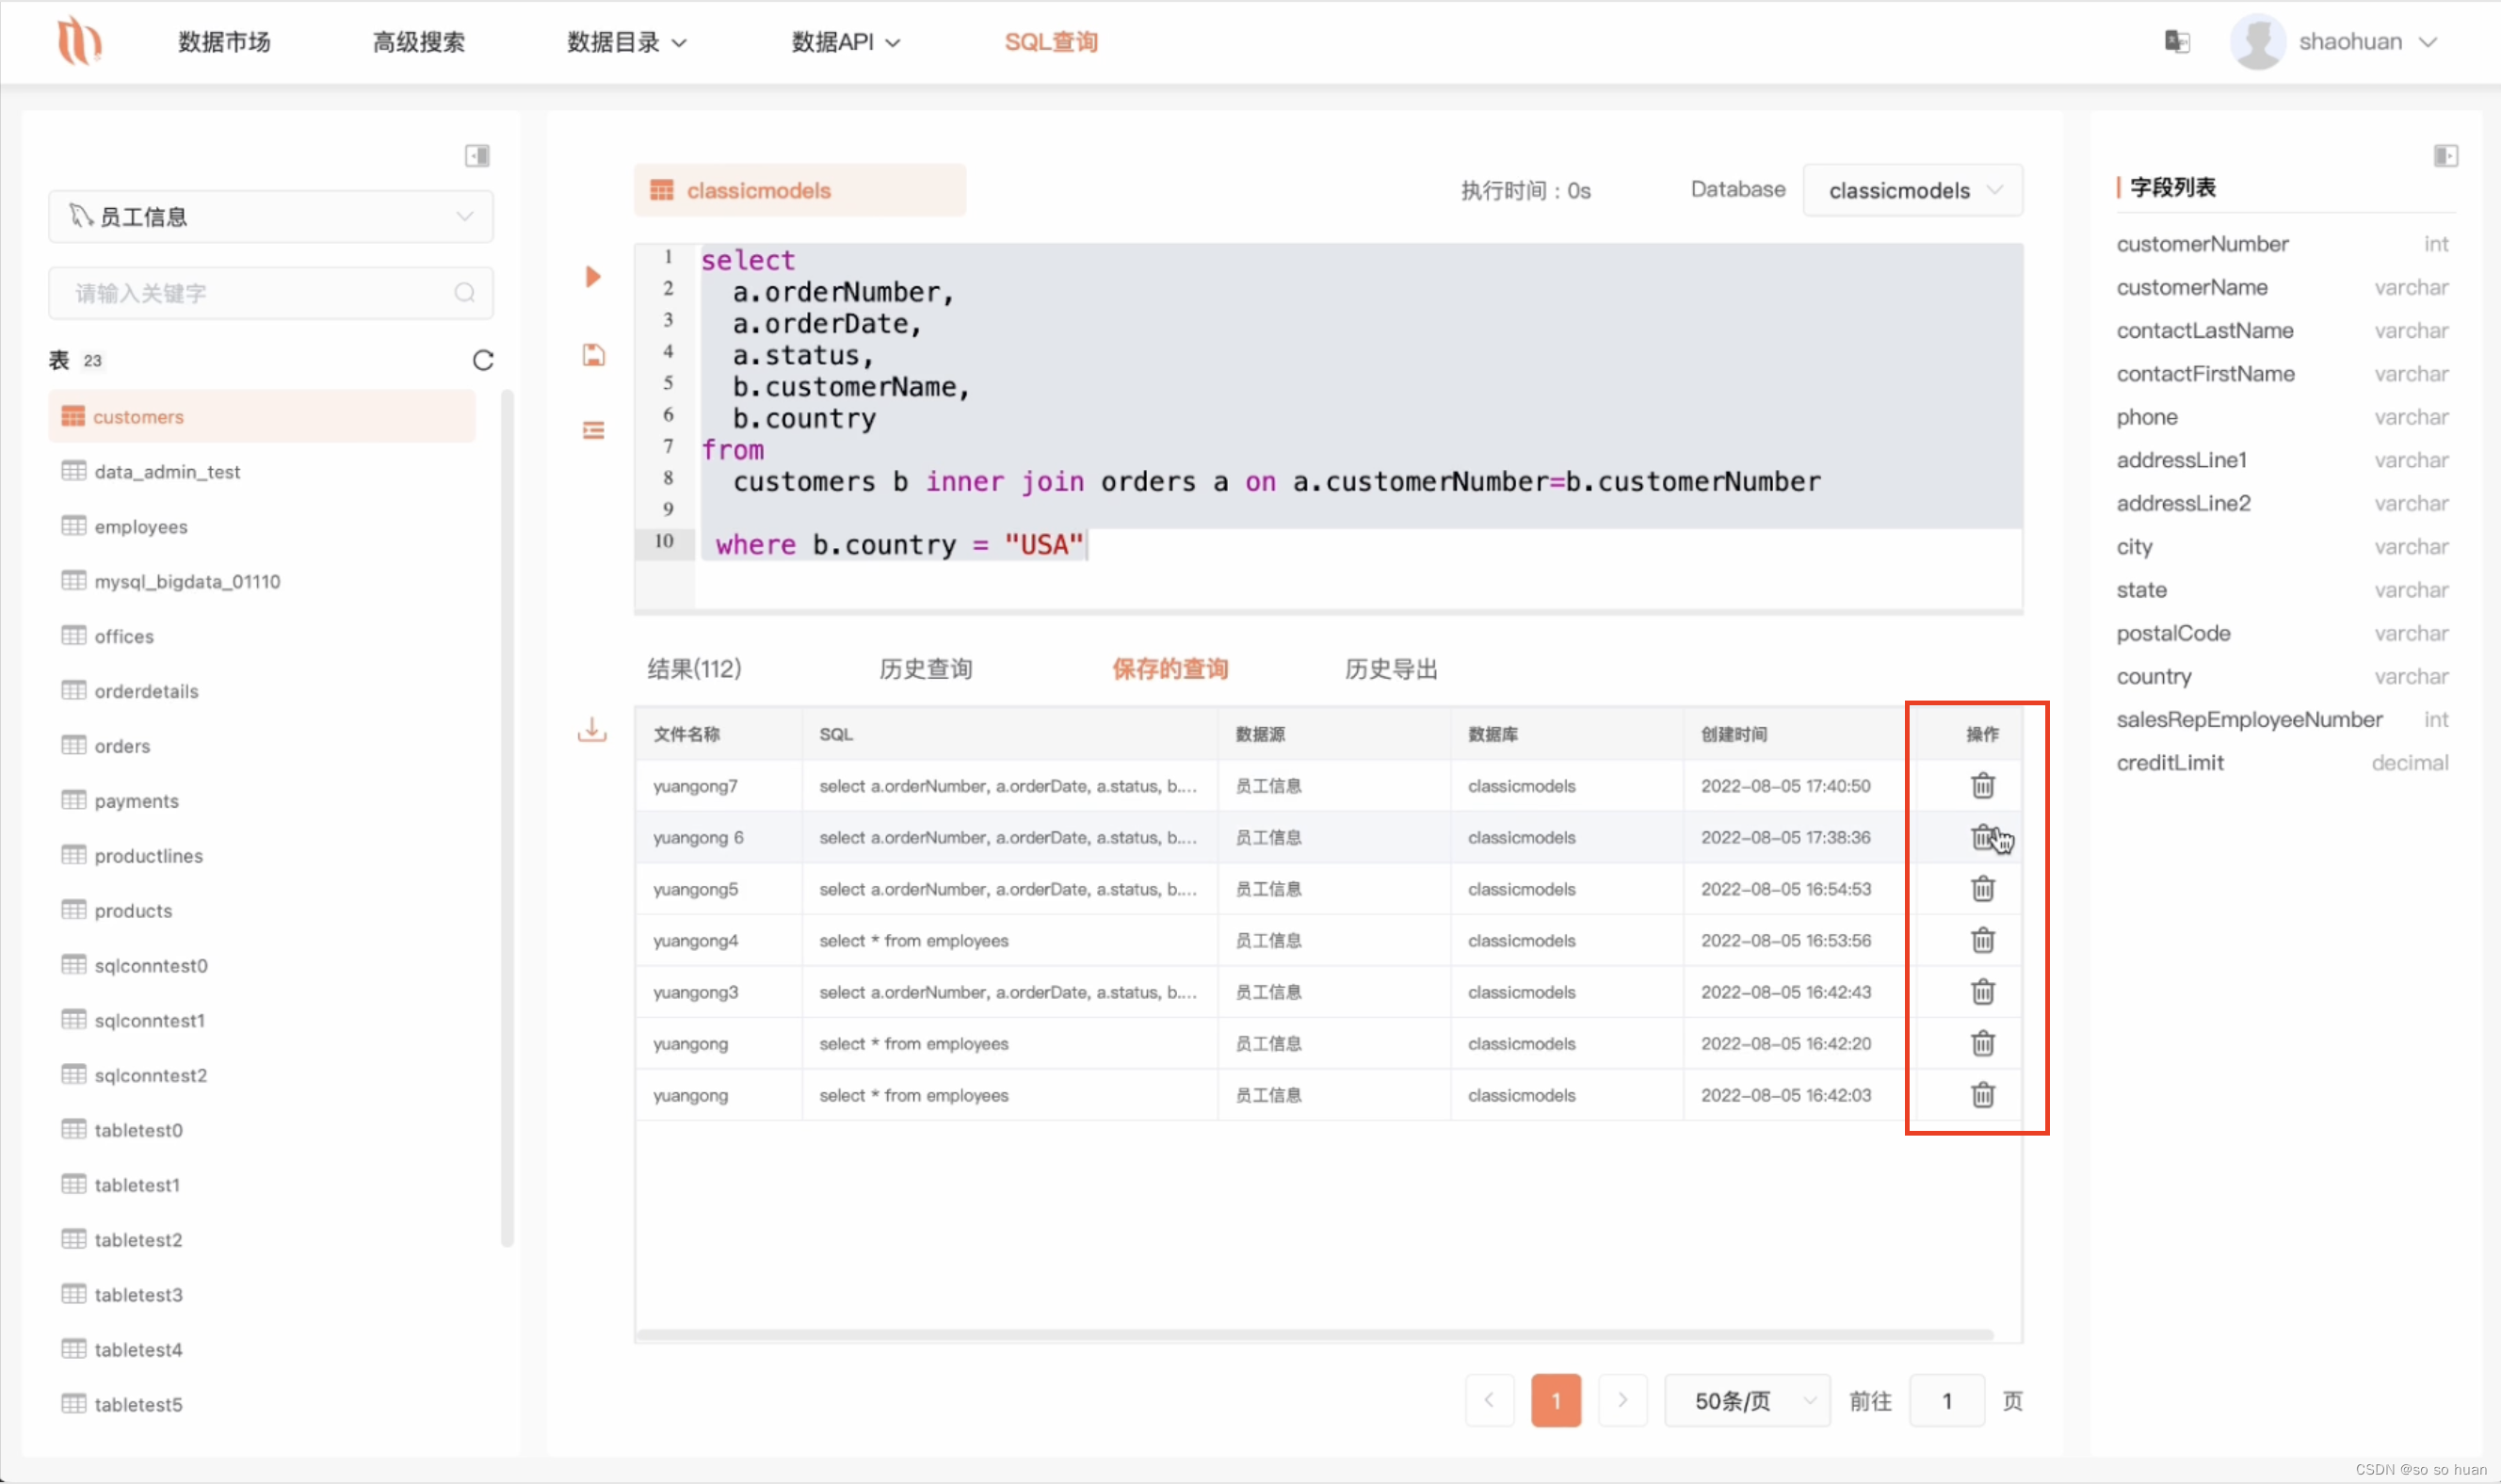Screen dimensions: 2501x1484
Task: Format the SQL code using the format icon
Action: click(x=593, y=429)
